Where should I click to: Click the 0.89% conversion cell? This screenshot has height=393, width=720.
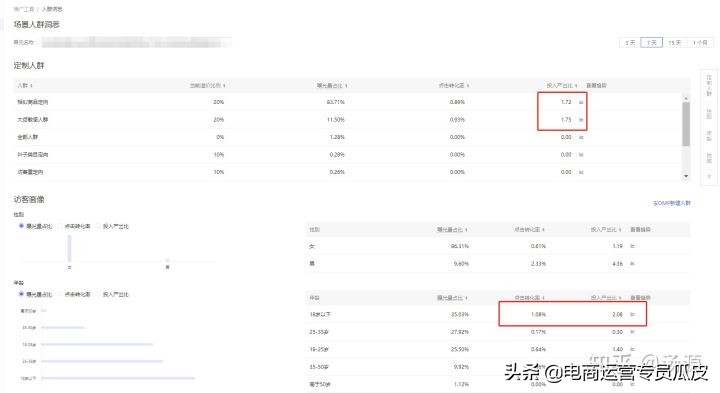tap(457, 102)
